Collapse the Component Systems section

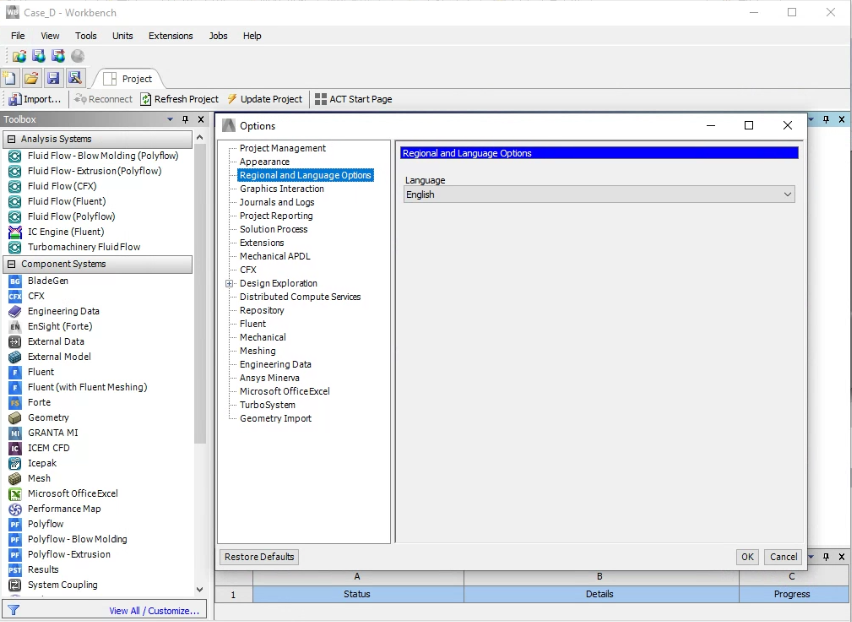(x=11, y=265)
